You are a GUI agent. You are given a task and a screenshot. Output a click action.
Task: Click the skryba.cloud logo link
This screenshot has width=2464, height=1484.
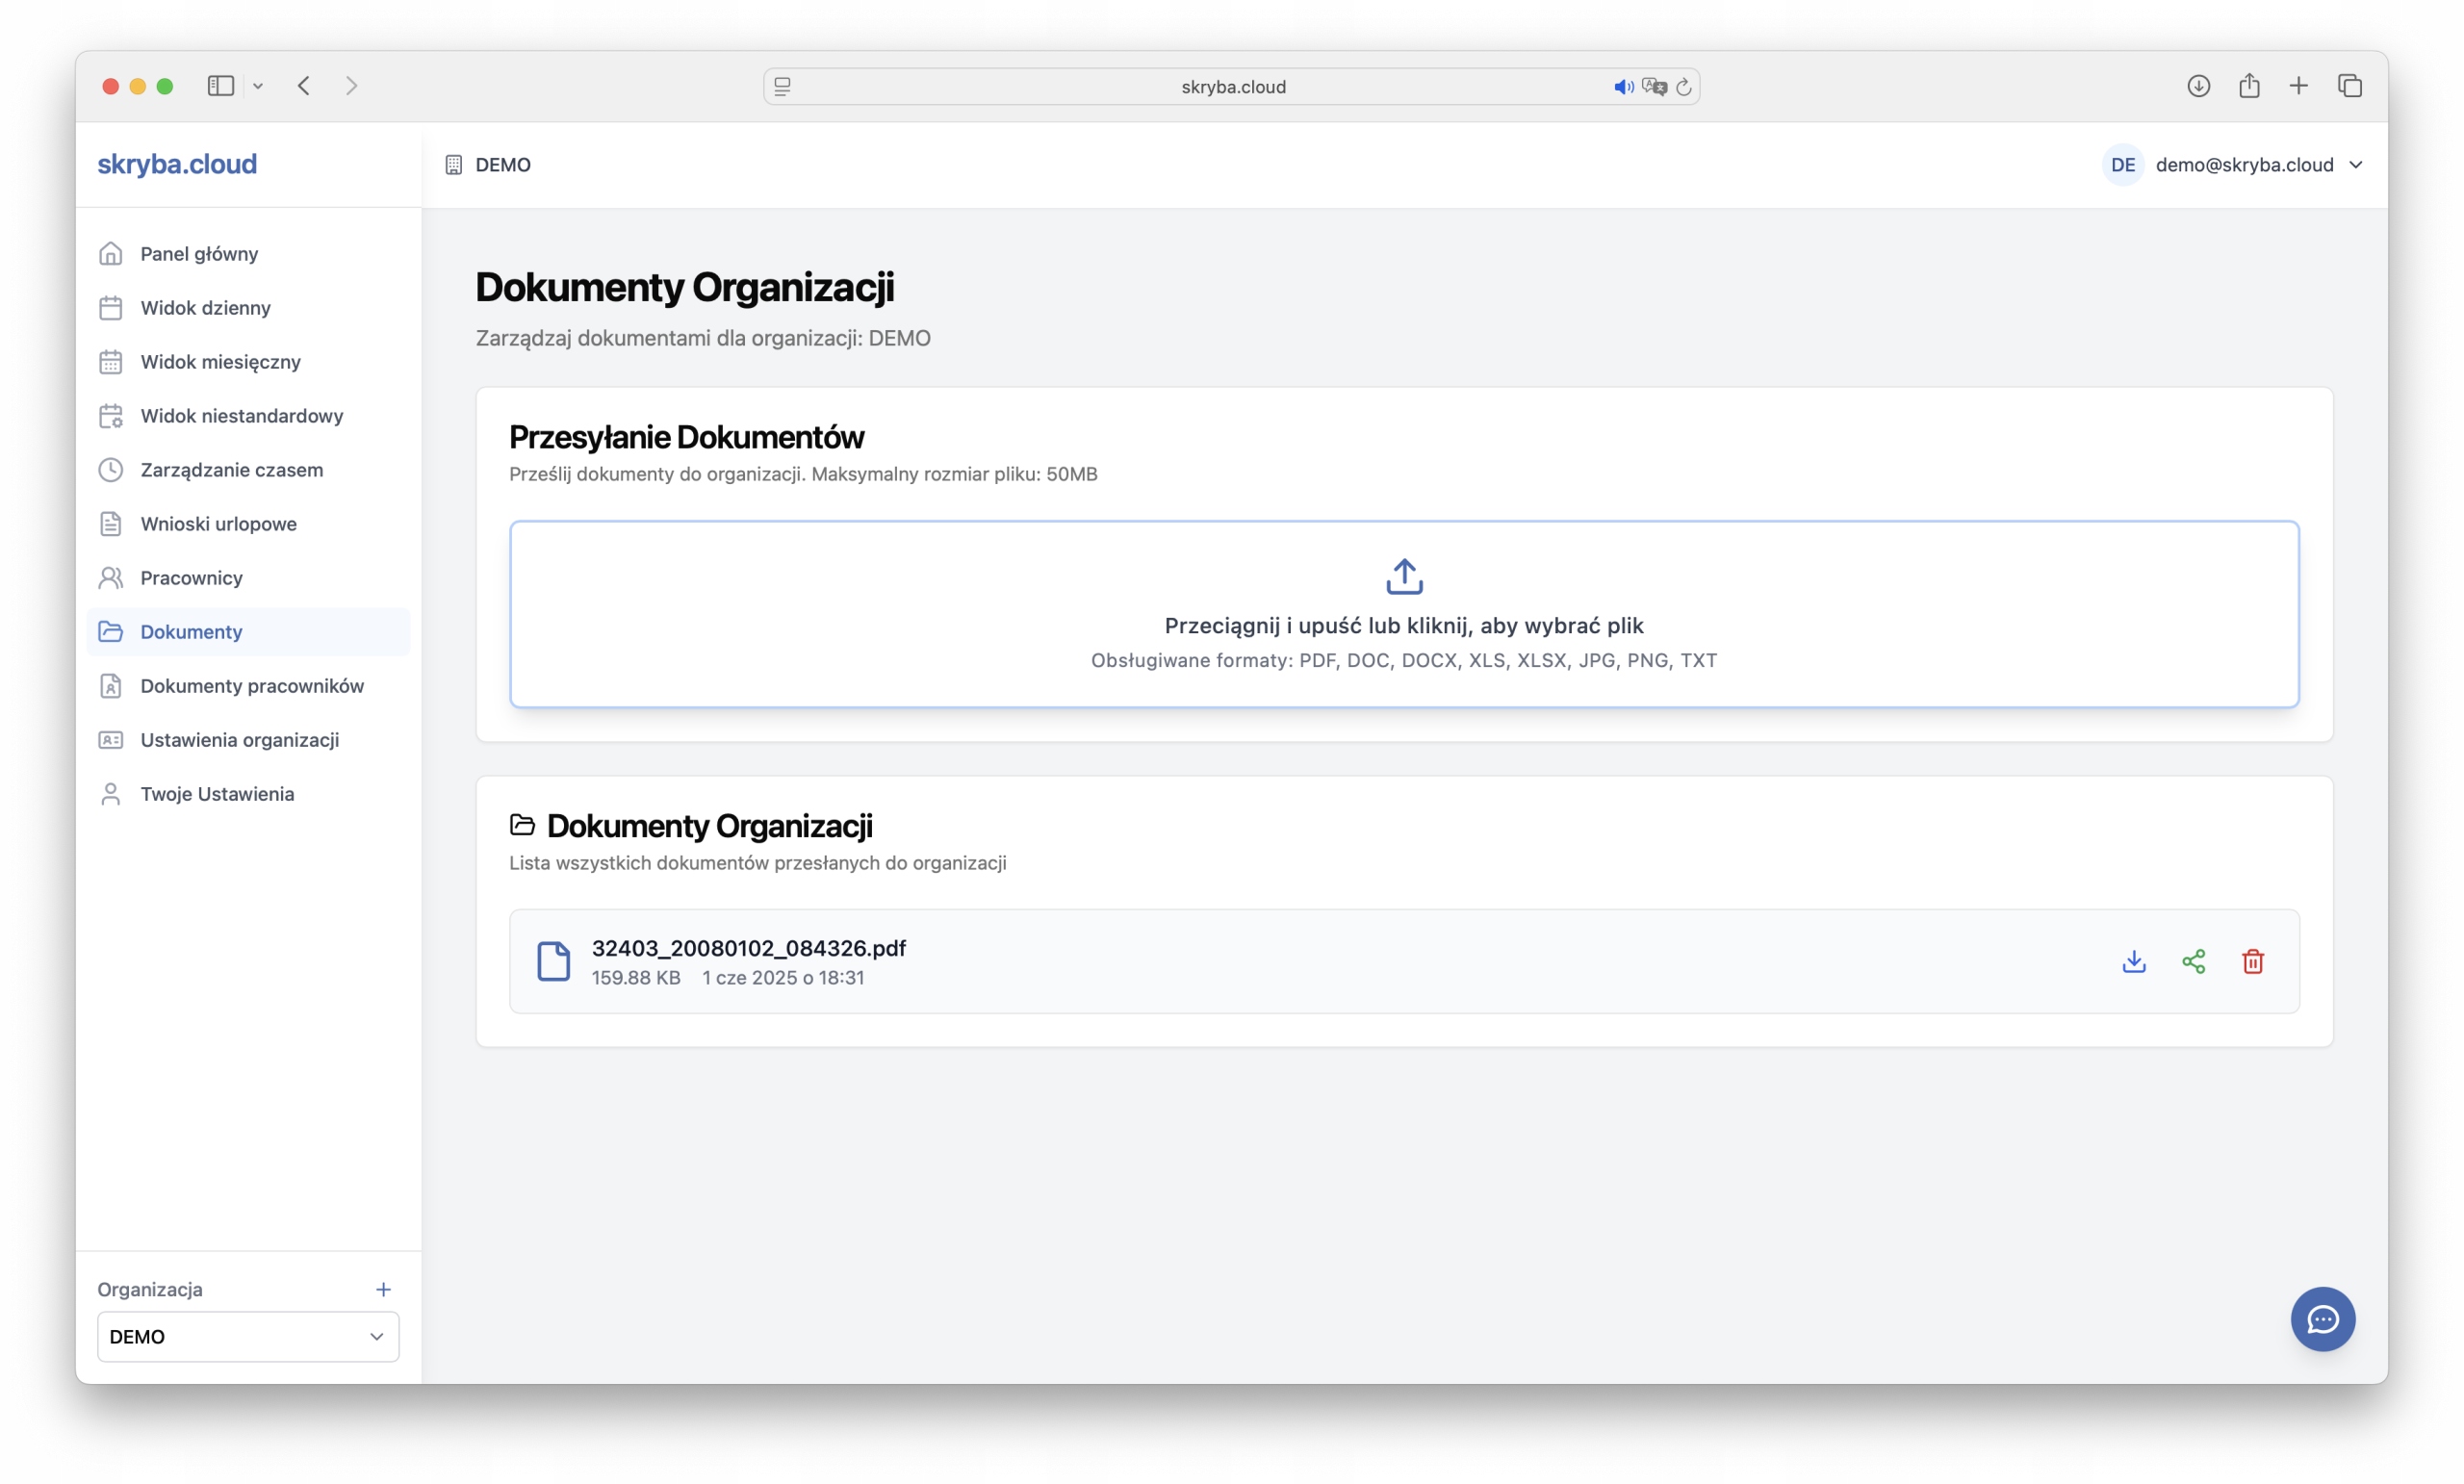(x=177, y=164)
